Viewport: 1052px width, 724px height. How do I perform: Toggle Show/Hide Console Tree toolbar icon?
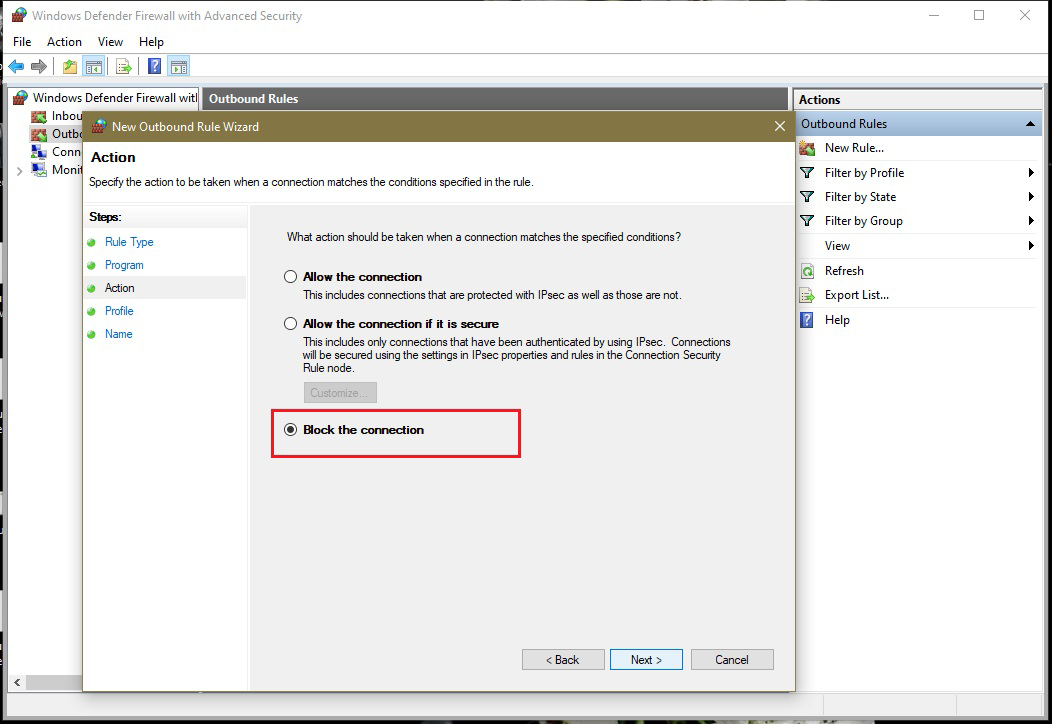click(x=94, y=66)
